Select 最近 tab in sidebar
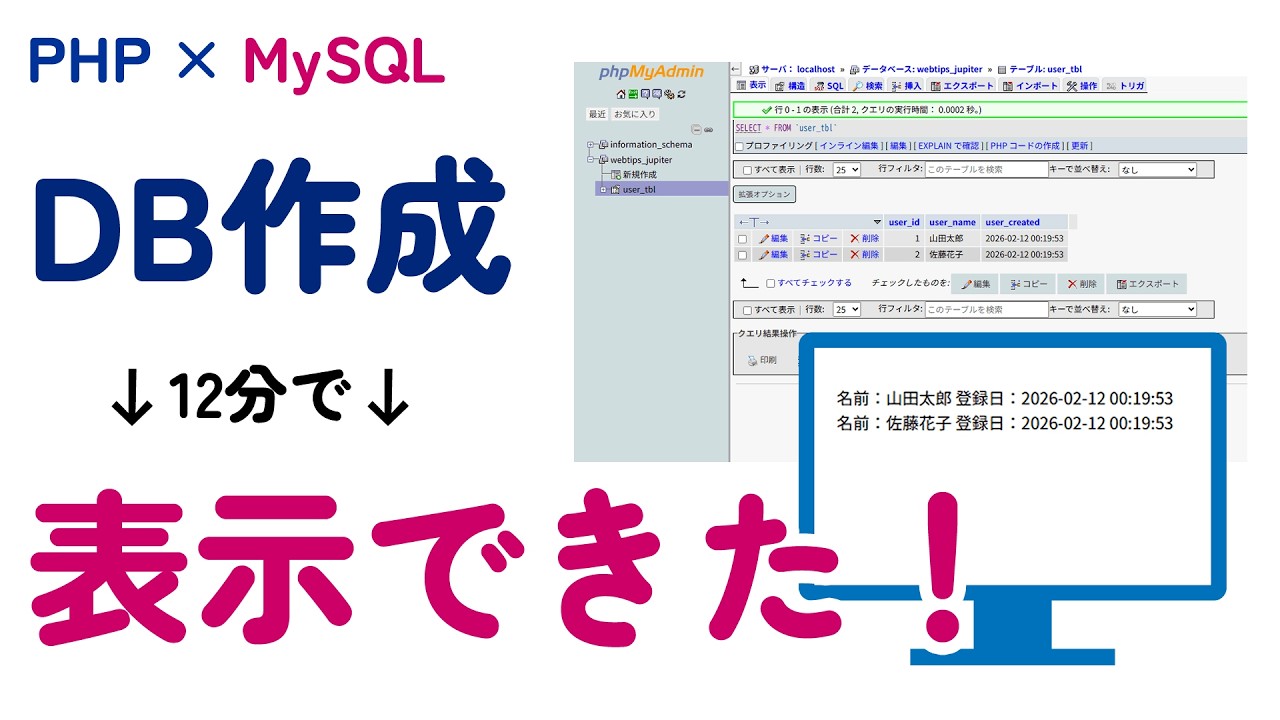Screen dimensions: 1280x720 coord(597,114)
